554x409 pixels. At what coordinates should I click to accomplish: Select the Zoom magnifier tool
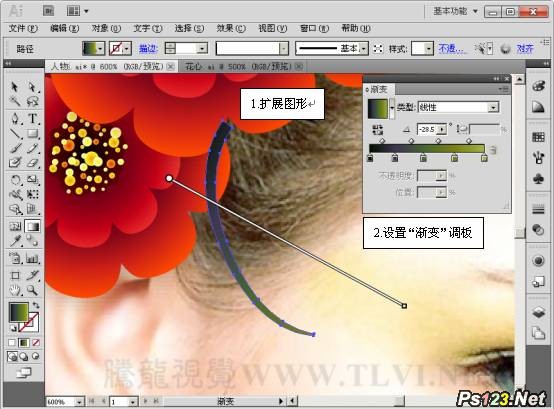(32, 290)
